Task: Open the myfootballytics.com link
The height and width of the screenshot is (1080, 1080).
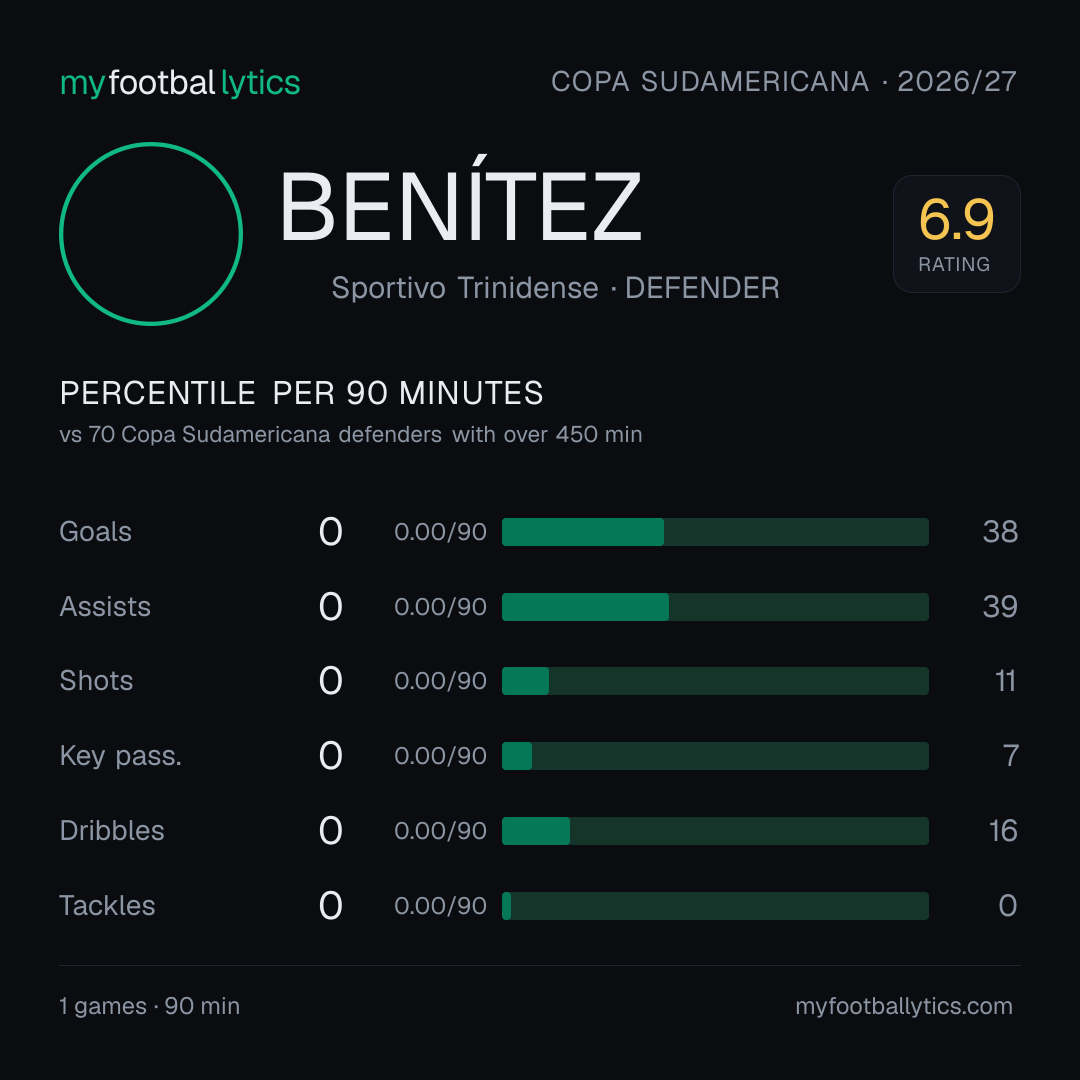Action: 904,1006
